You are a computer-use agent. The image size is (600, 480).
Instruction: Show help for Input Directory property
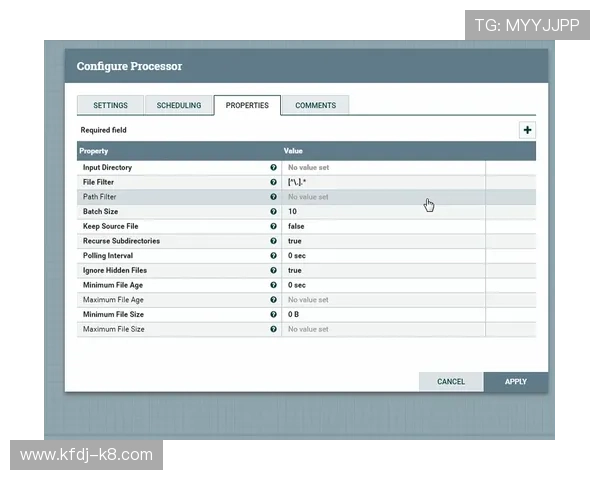(273, 167)
